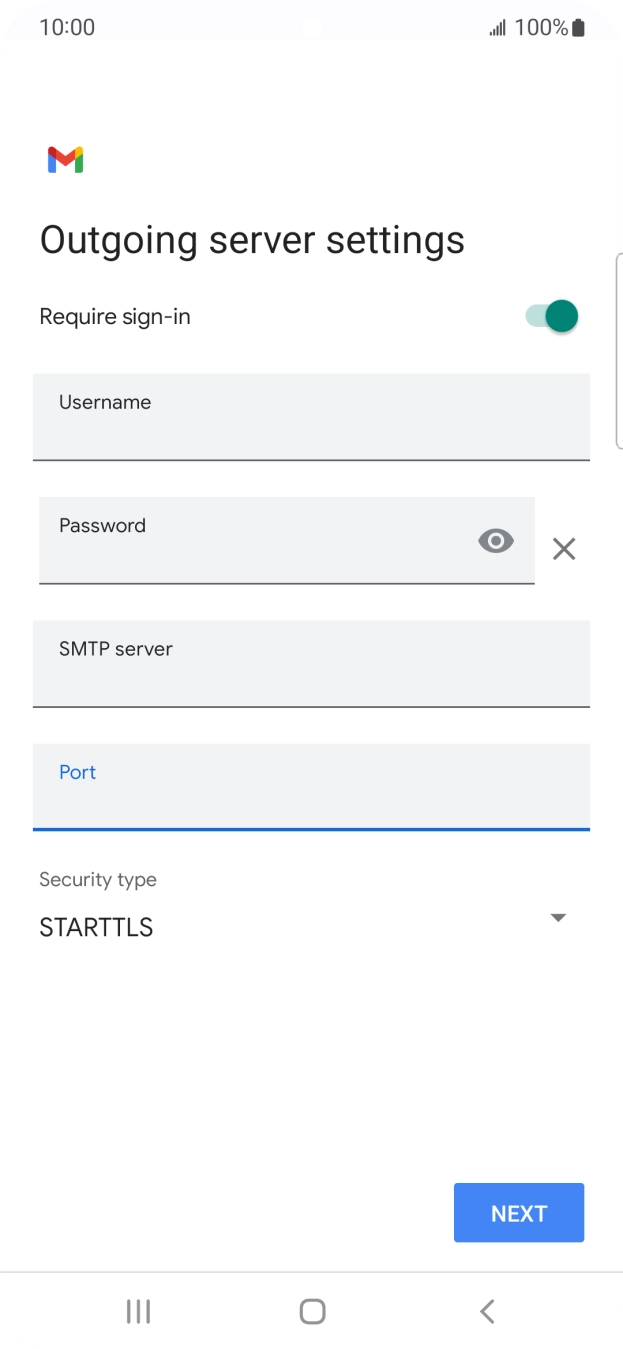Select the Username input field
Screen dimensions: 623x1349
(311, 417)
